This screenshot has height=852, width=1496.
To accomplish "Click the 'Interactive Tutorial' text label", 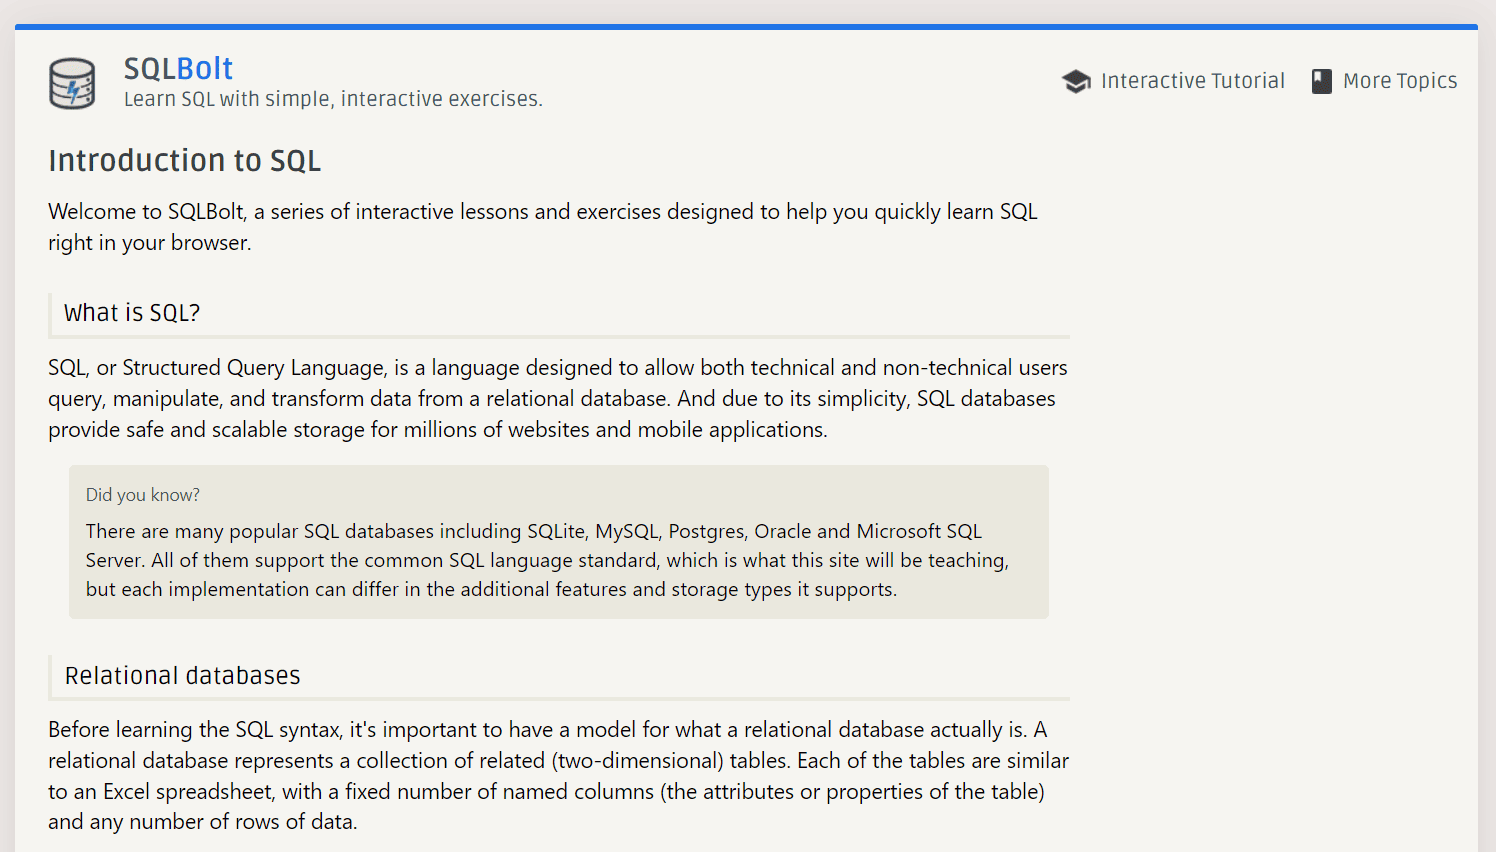I will point(1193,81).
